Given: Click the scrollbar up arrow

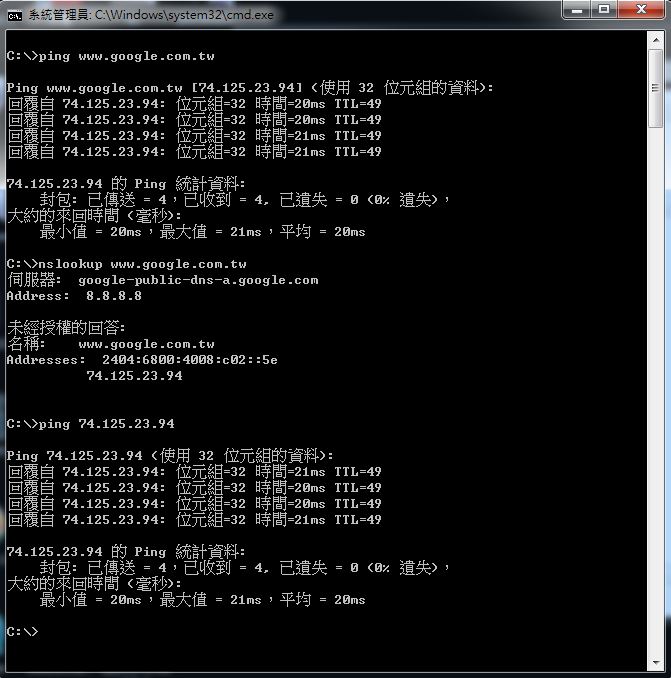Looking at the screenshot, I should coord(656,40).
